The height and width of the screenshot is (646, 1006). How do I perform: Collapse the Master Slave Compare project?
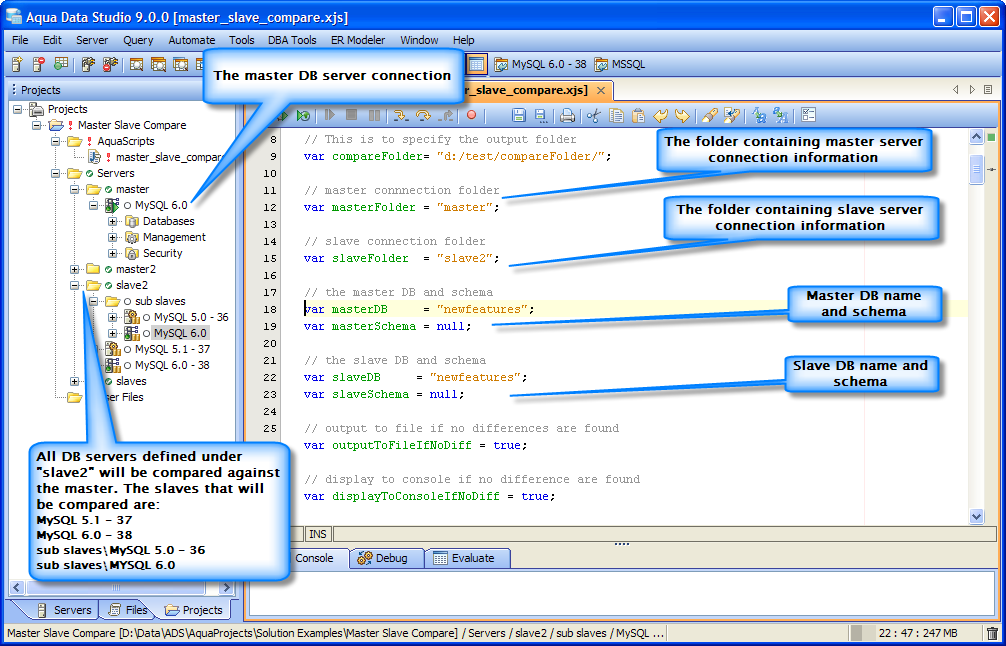(37, 125)
